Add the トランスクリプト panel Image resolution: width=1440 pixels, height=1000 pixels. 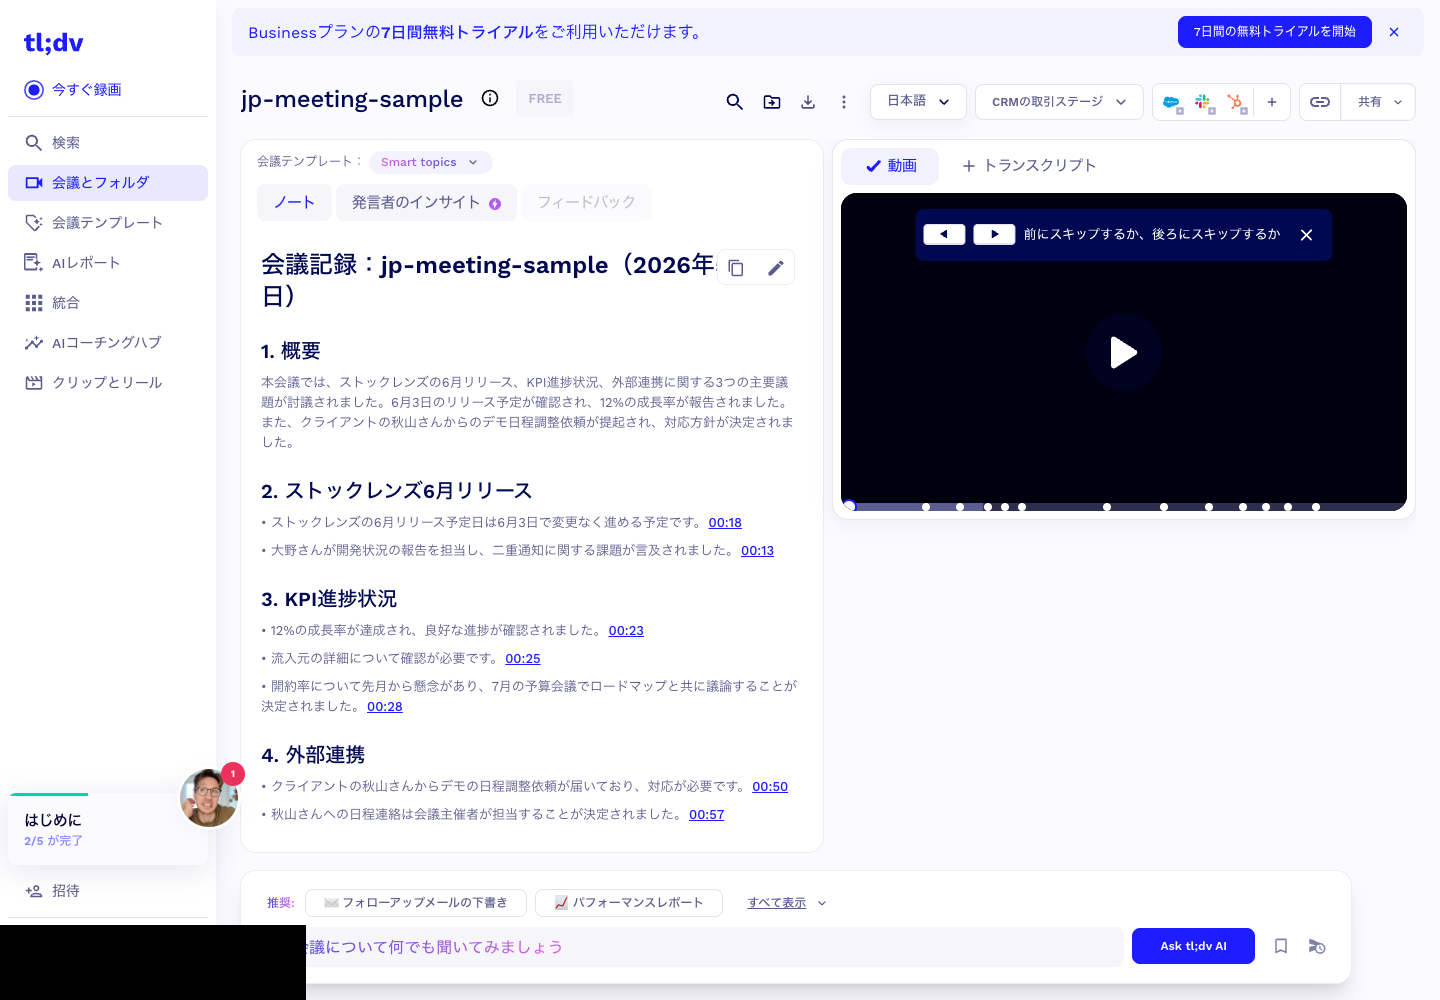1029,166
